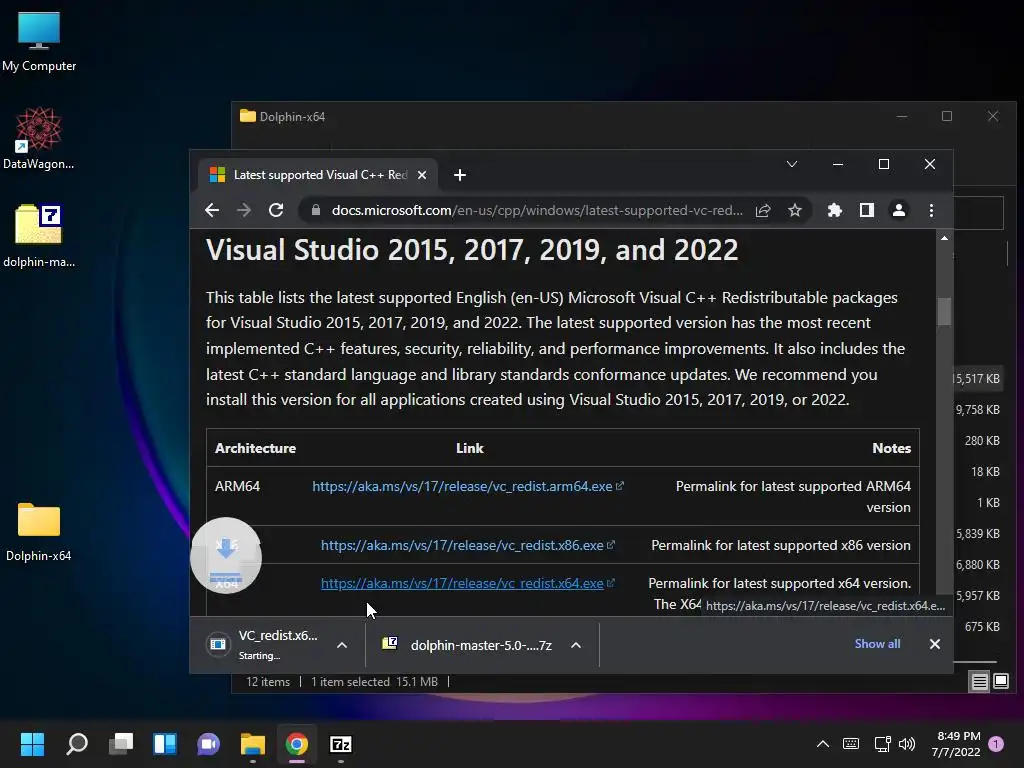Select the 5,839 KB file in Dolphin-x64 window
This screenshot has width=1024, height=768.
[x=978, y=534]
